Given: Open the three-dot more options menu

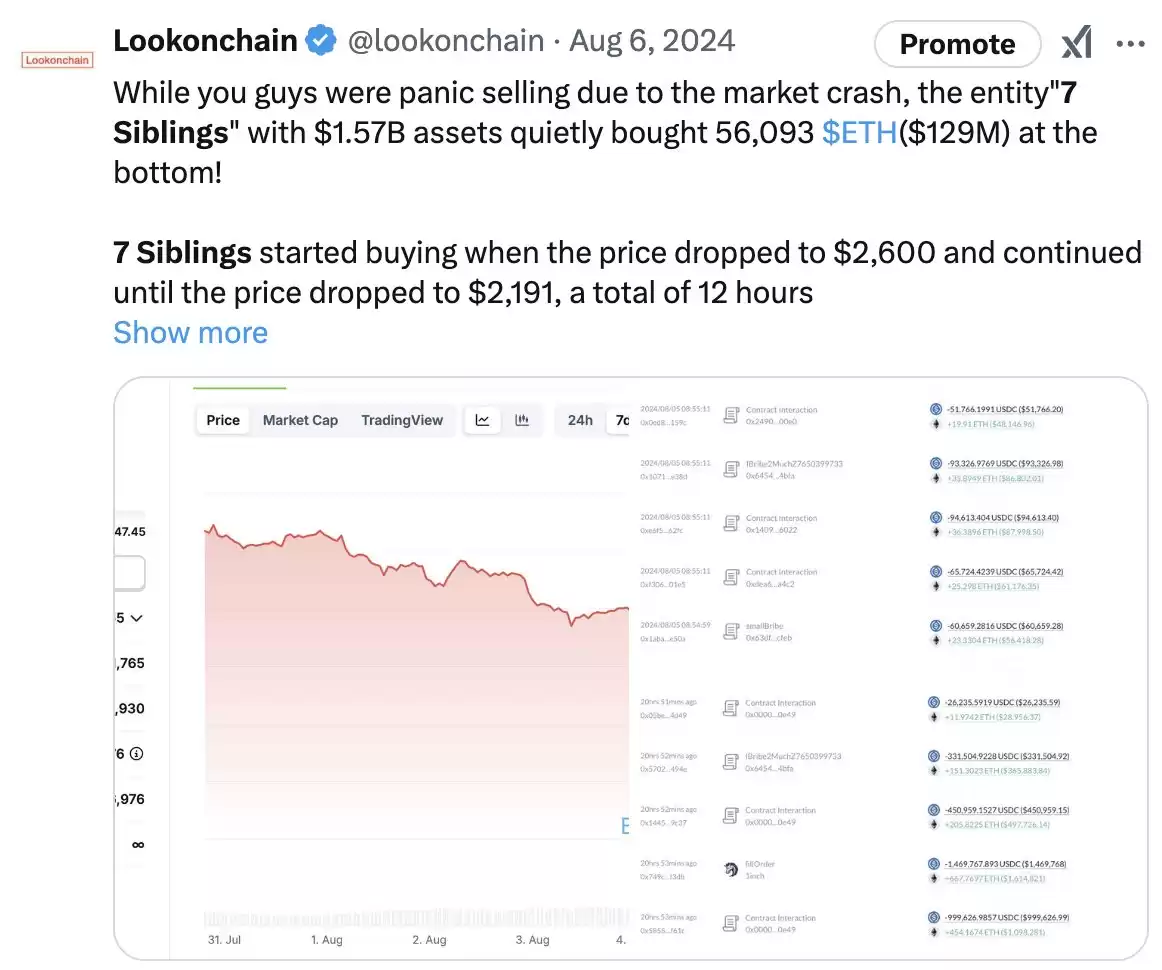Looking at the screenshot, I should (1130, 44).
